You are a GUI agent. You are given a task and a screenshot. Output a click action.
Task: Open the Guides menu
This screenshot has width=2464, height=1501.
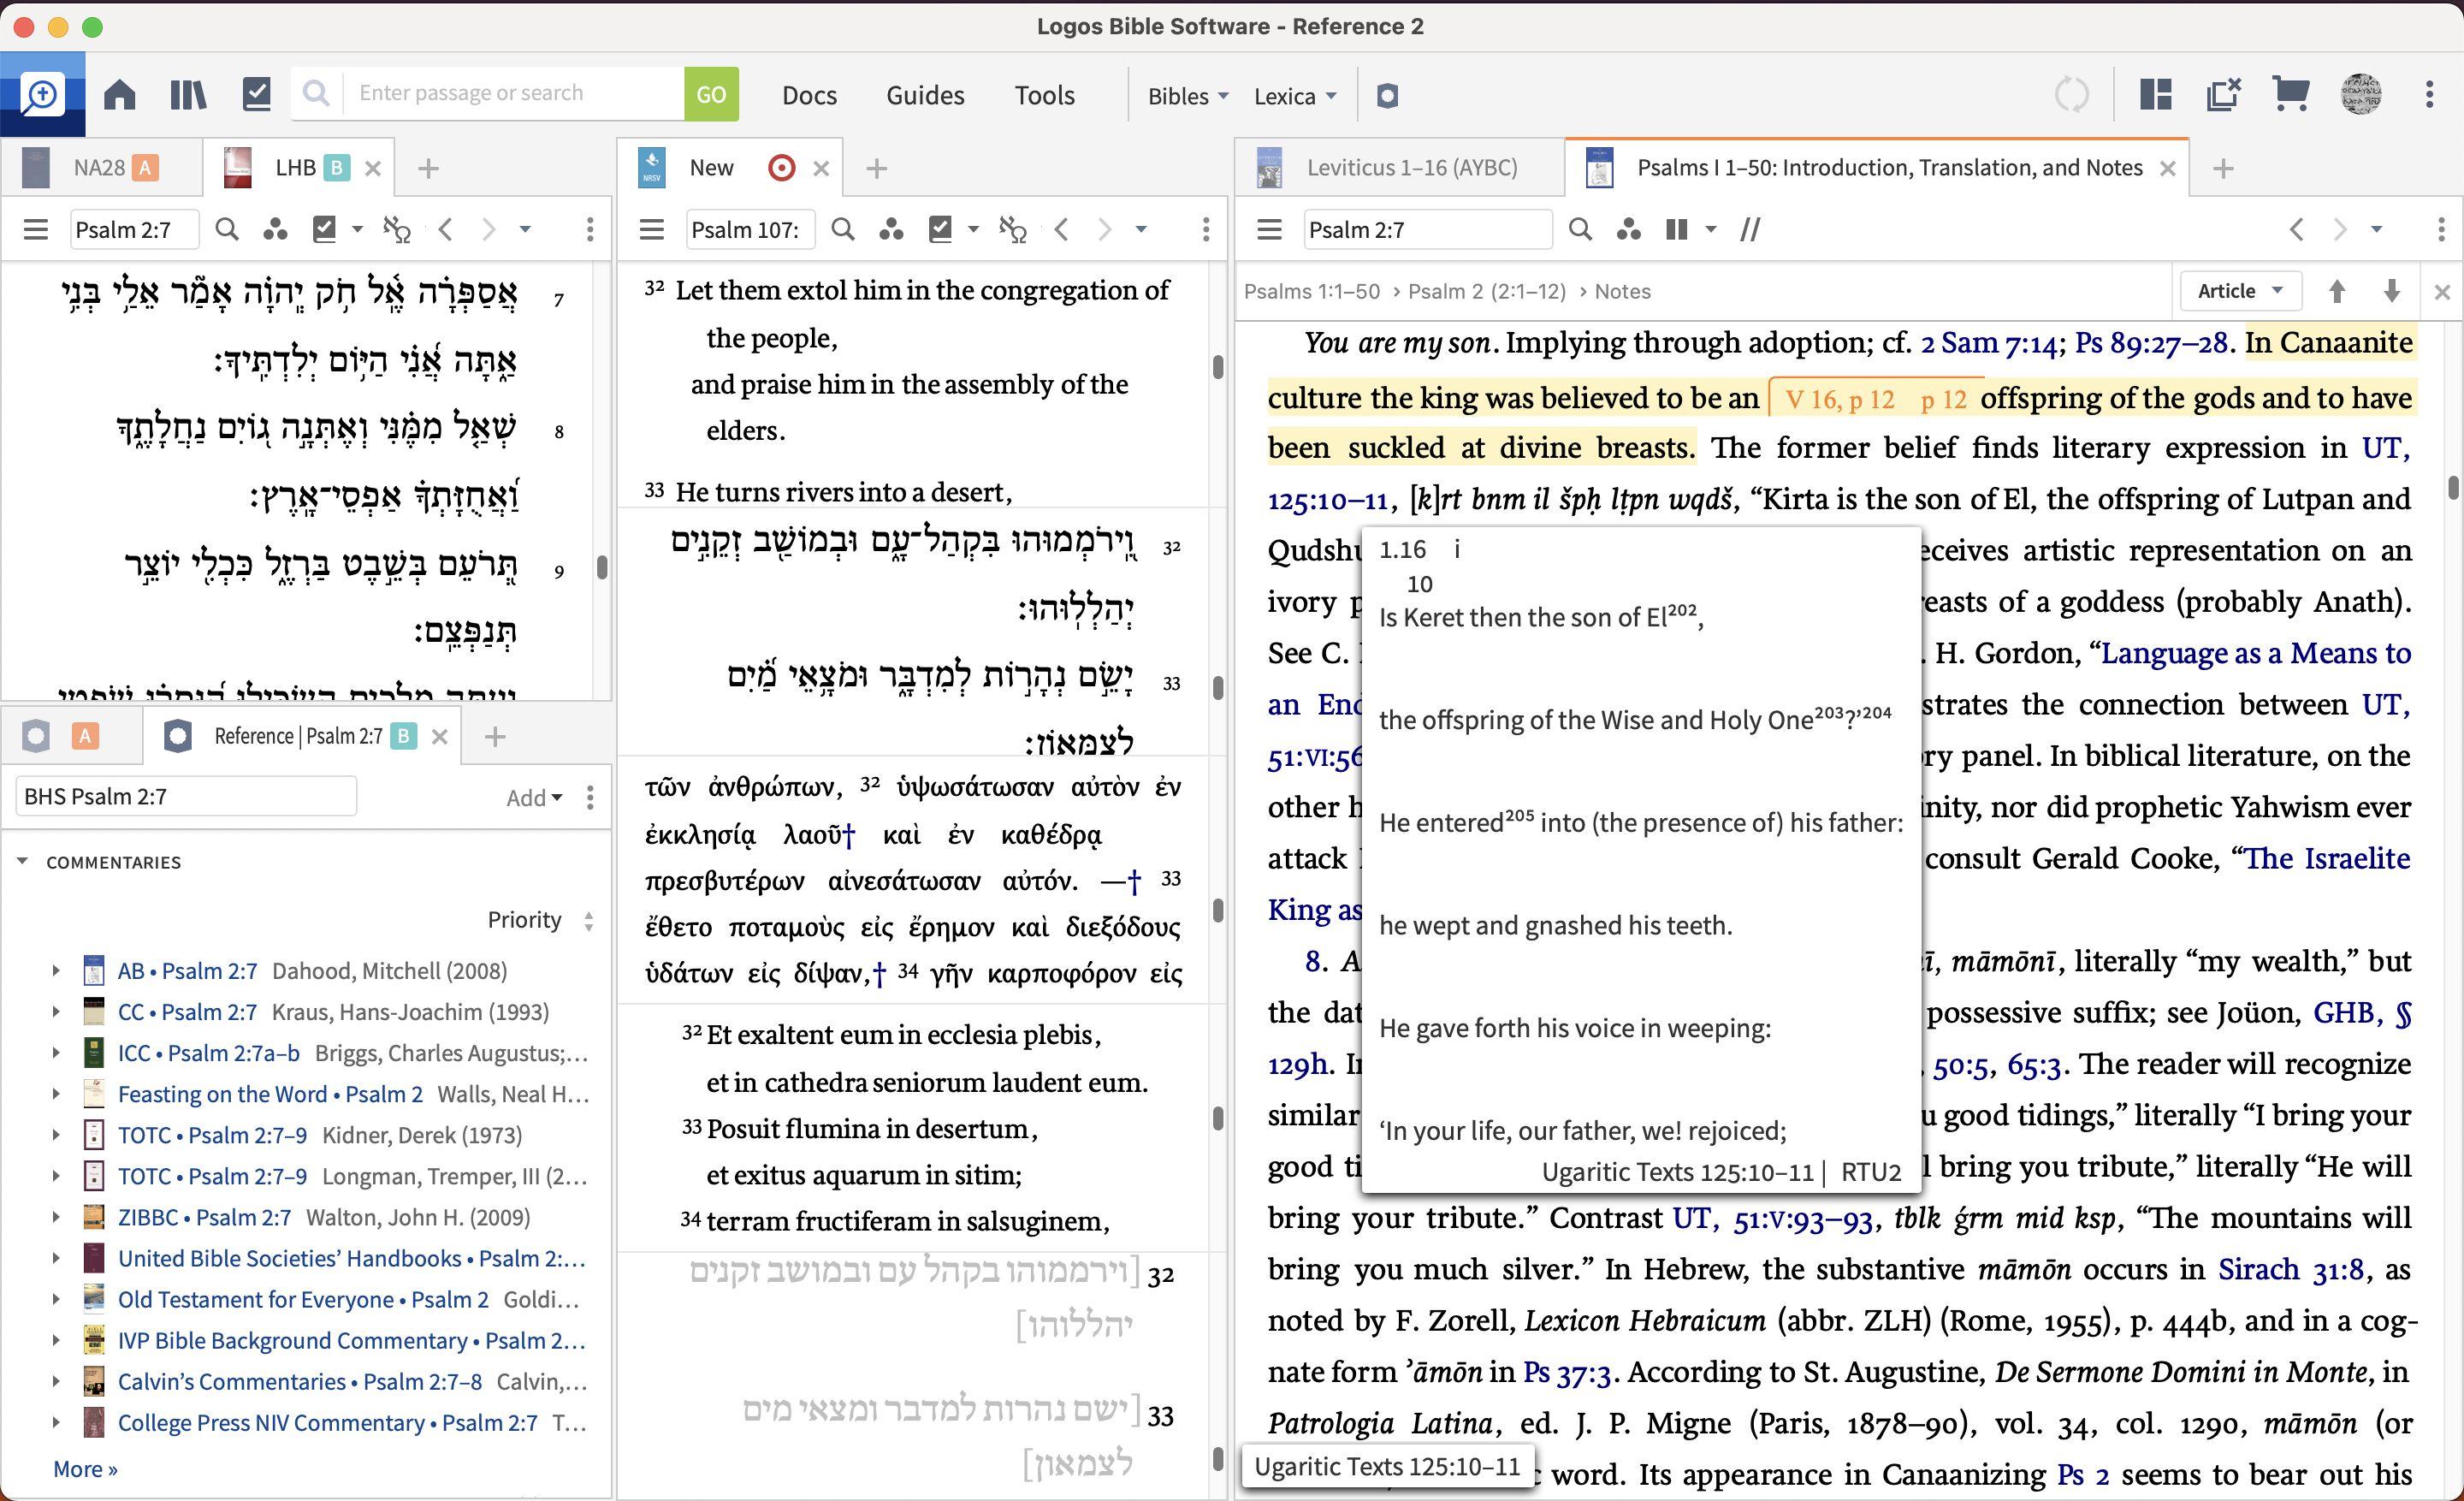click(925, 95)
